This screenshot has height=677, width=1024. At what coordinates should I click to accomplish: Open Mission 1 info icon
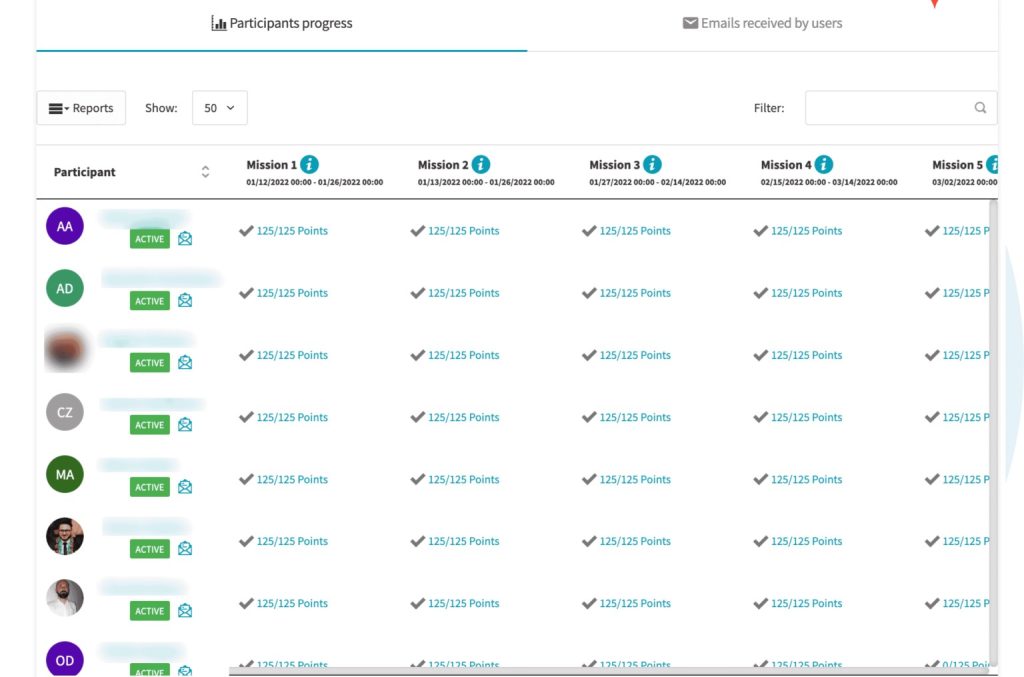tap(310, 165)
